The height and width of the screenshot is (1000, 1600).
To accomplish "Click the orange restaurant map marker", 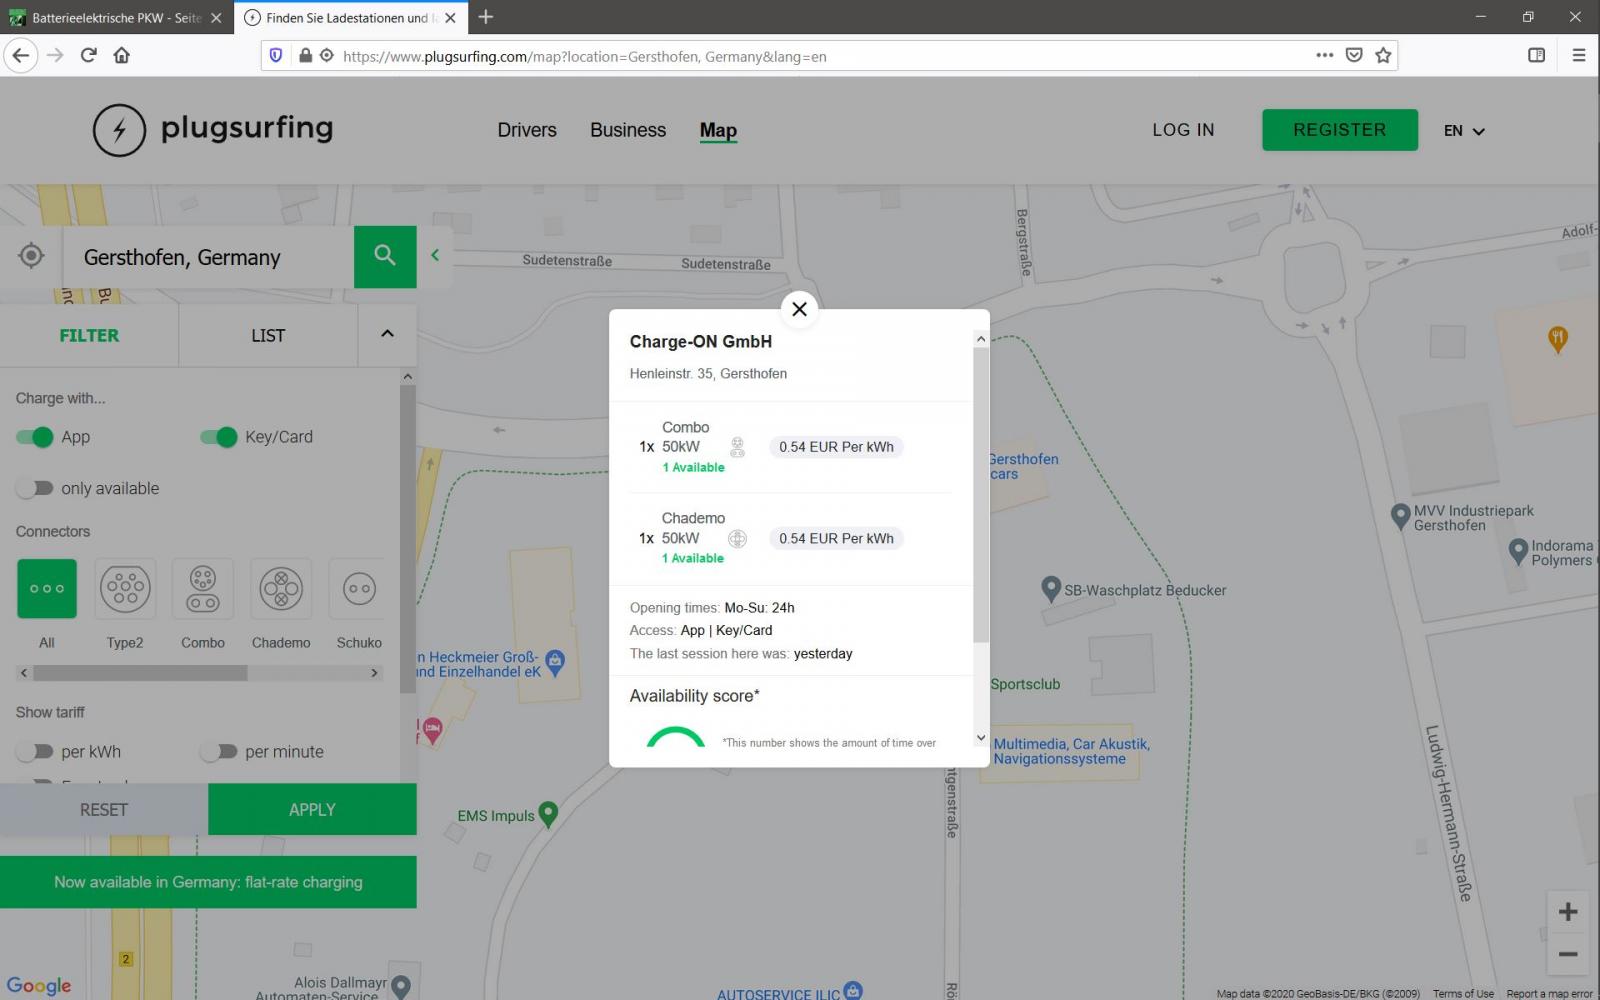I will click(1557, 340).
